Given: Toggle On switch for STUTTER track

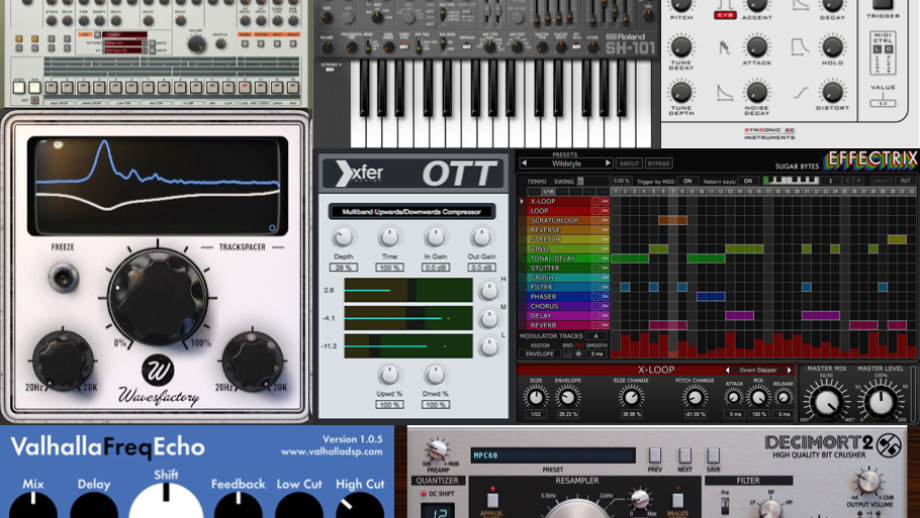Looking at the screenshot, I should pos(604,268).
